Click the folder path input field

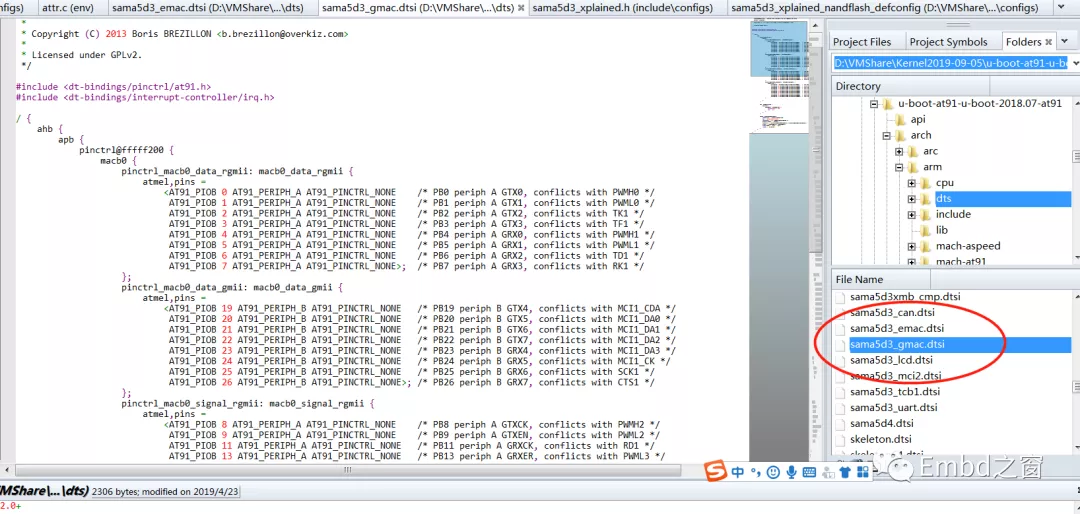coord(950,63)
